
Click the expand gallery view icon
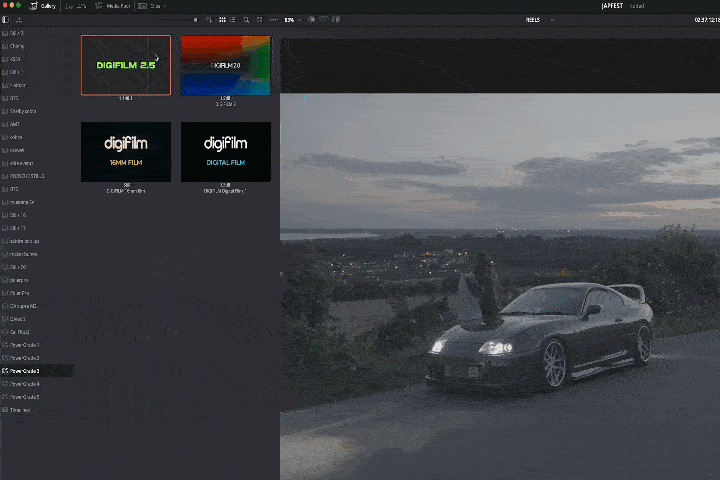pyautogui.click(x=260, y=20)
